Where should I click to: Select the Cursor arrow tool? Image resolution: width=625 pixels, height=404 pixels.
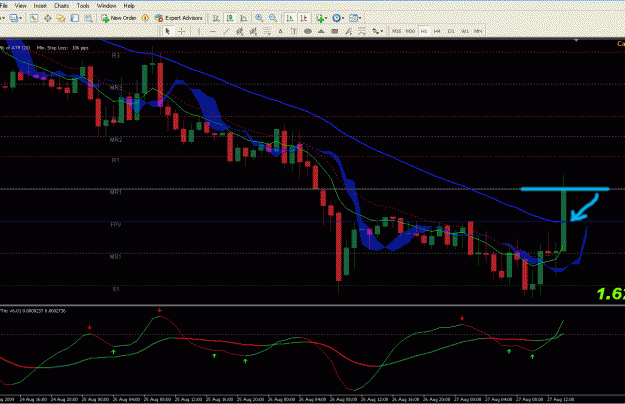167,31
